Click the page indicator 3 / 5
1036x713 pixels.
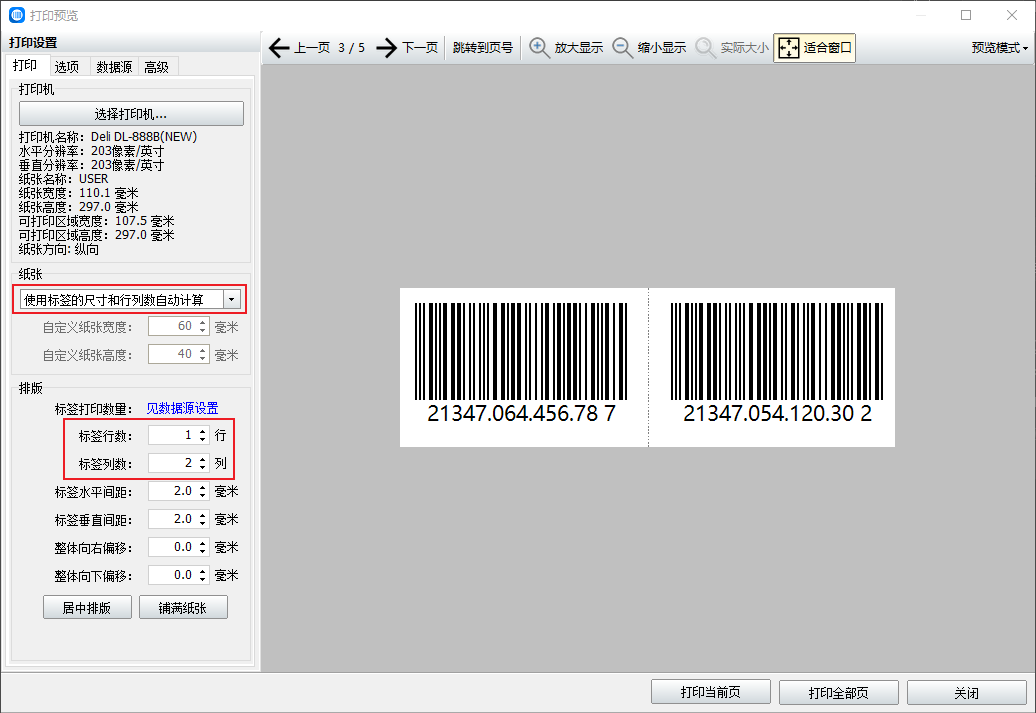[x=352, y=48]
